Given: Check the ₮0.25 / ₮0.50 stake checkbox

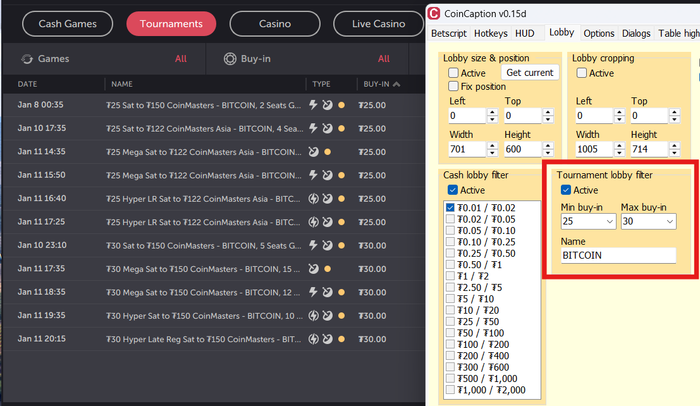Looking at the screenshot, I should pos(450,253).
